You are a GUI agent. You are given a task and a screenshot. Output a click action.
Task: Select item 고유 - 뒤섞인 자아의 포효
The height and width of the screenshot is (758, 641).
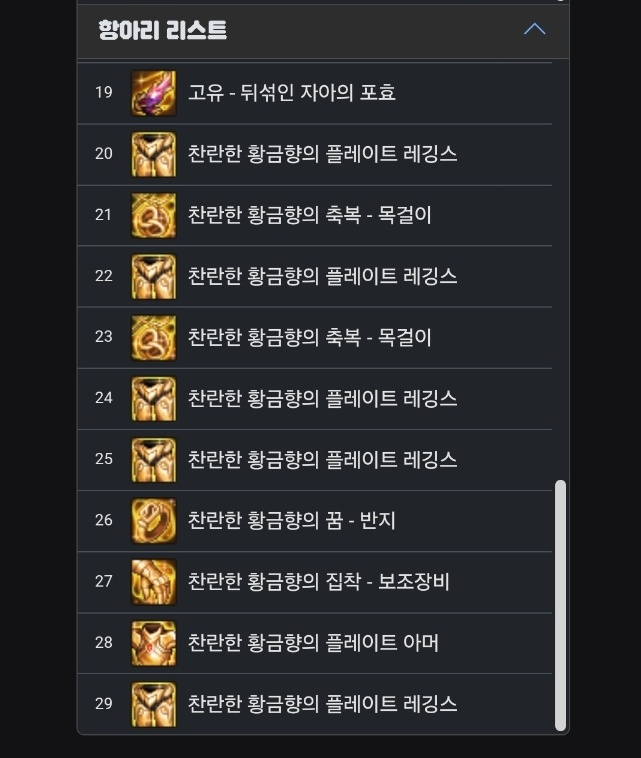pyautogui.click(x=291, y=92)
